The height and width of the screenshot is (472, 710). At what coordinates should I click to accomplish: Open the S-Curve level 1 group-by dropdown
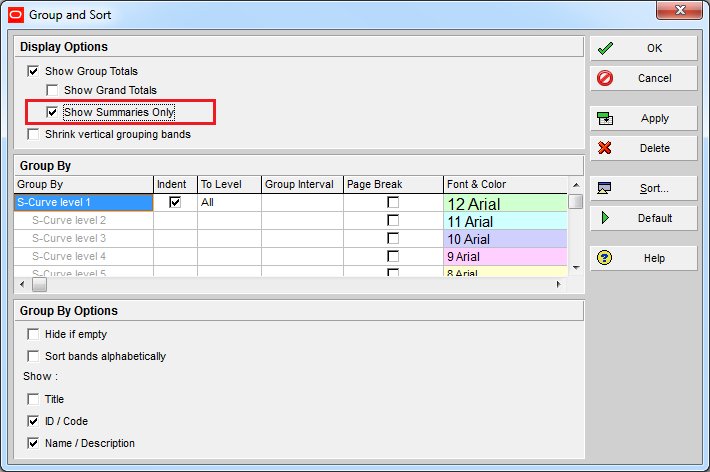click(x=83, y=202)
